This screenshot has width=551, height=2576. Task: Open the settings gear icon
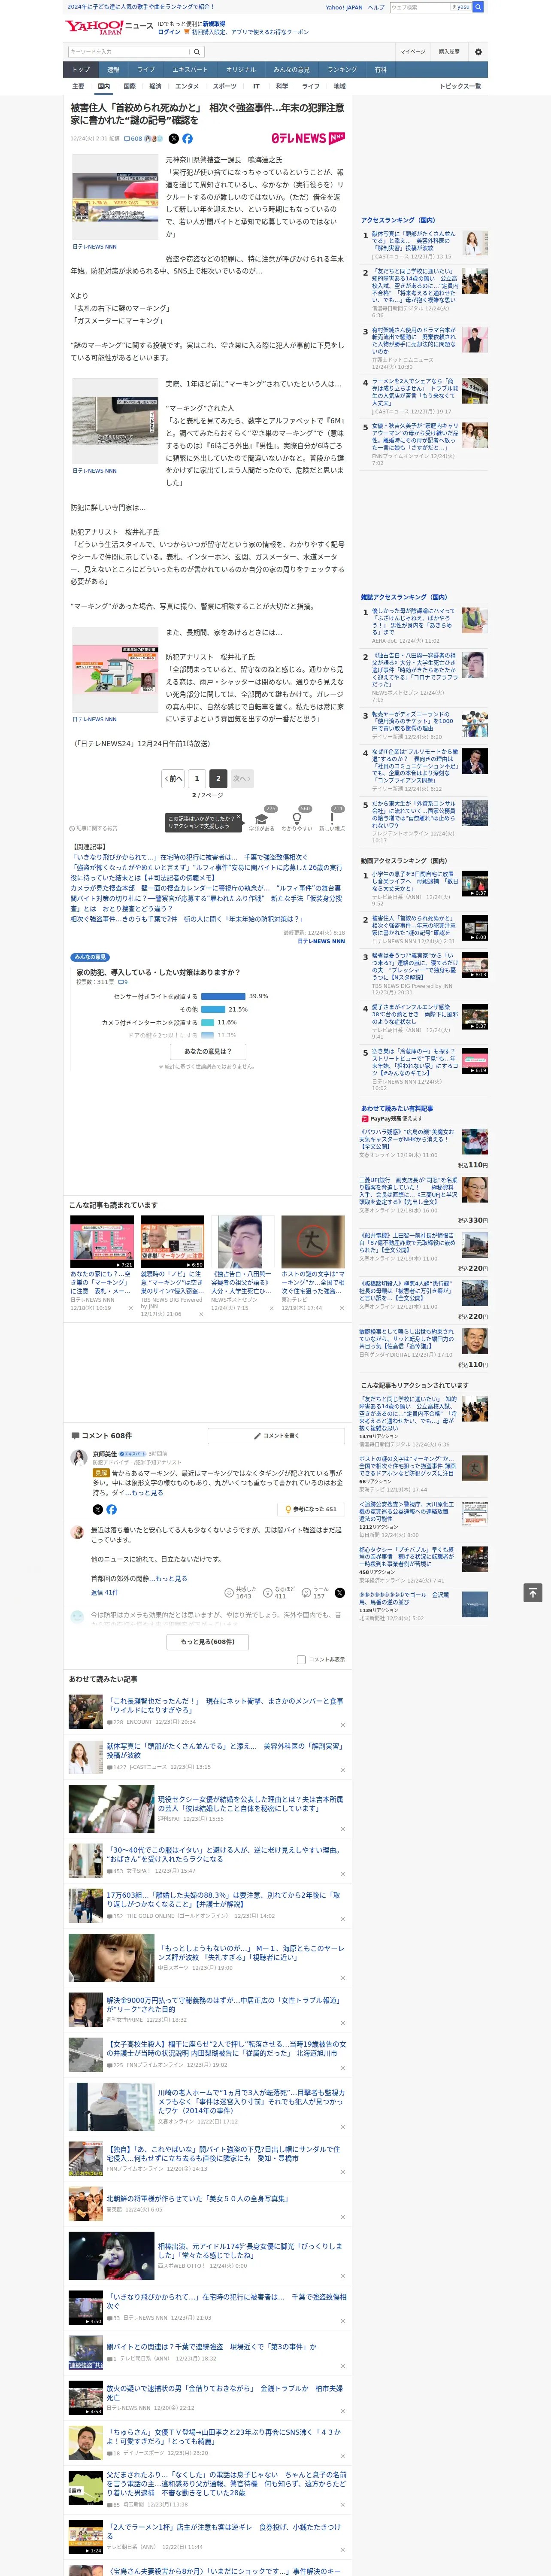(x=478, y=51)
